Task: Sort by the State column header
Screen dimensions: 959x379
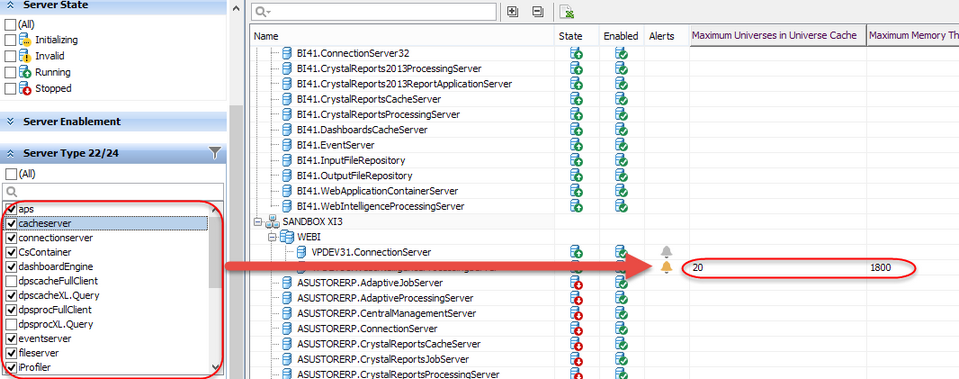Action: coord(571,36)
